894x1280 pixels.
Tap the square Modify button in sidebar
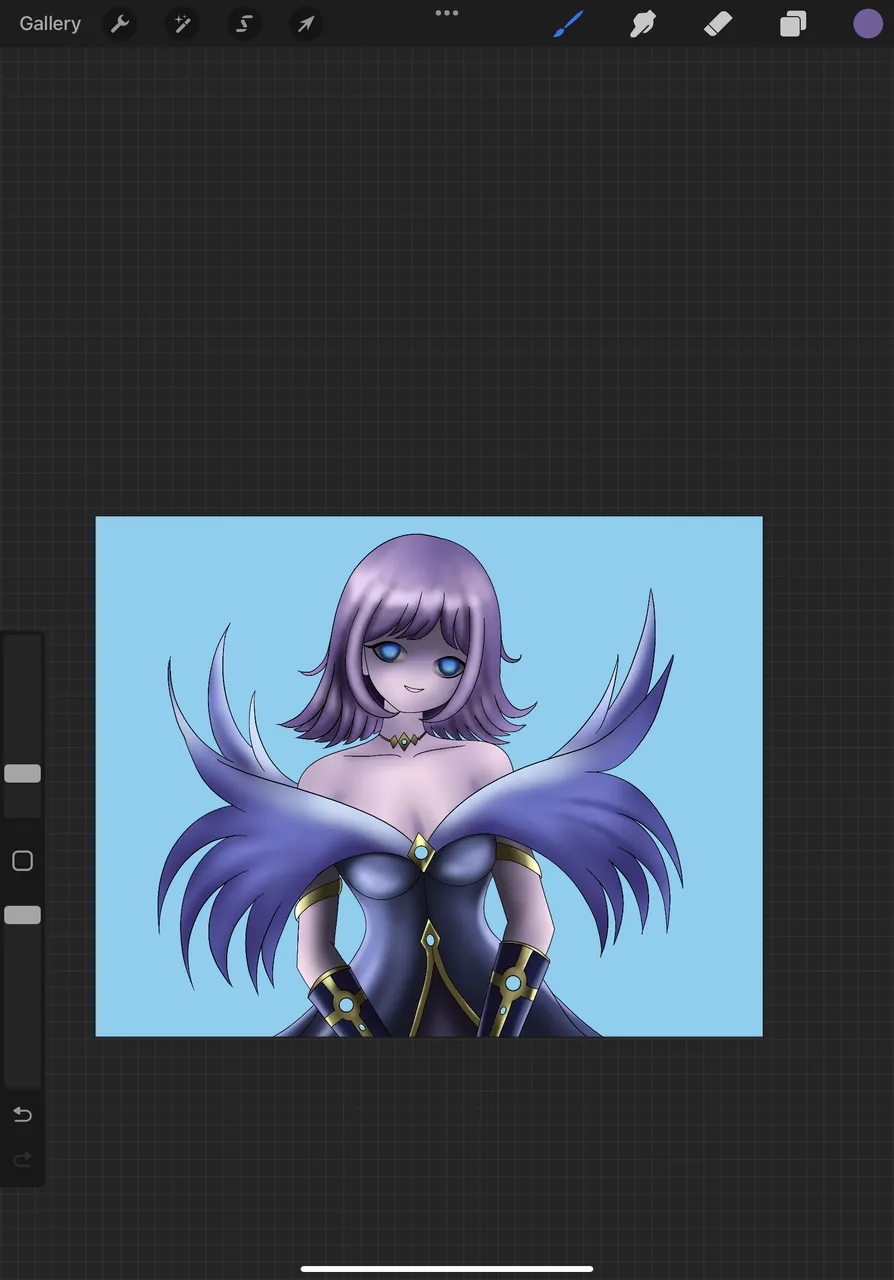tap(22, 861)
